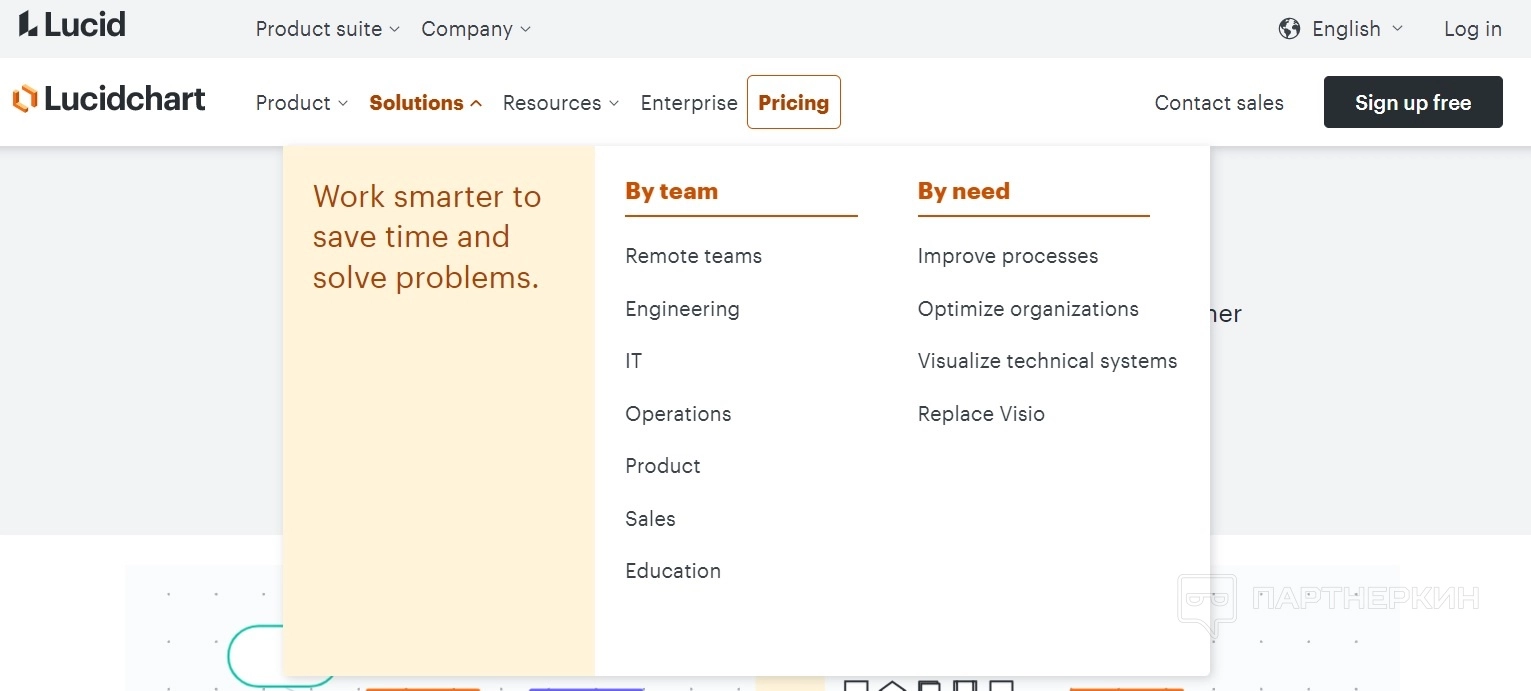Open the Company dropdown menu
1531x691 pixels.
tap(475, 29)
